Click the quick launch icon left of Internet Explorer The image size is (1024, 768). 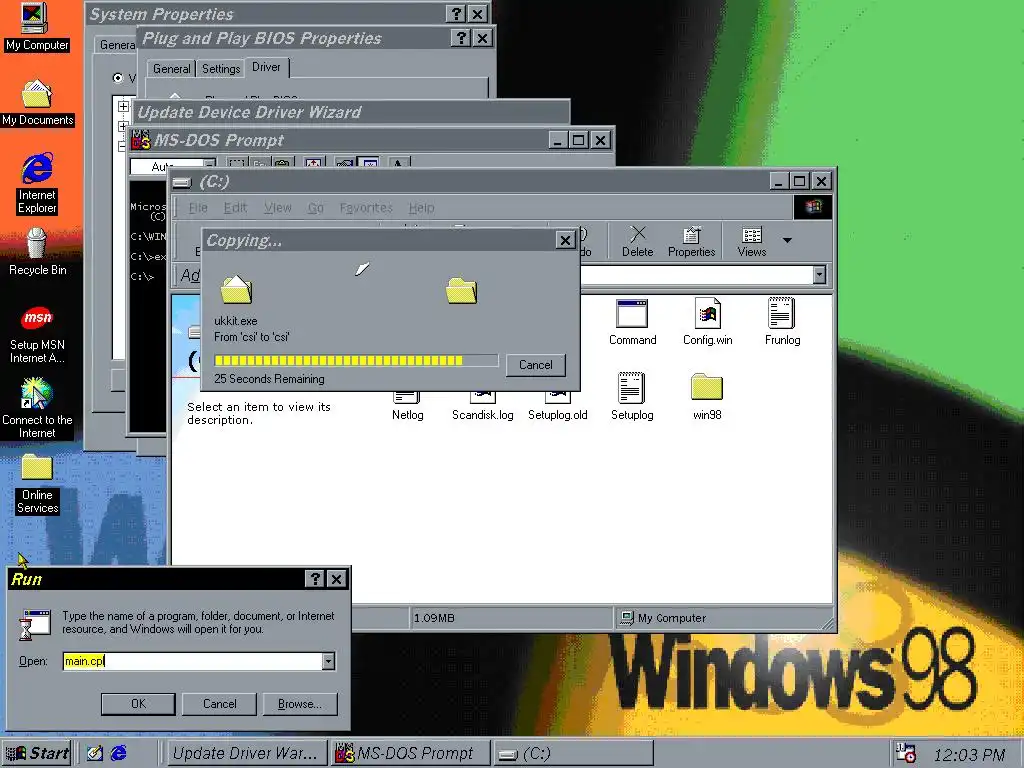(95, 753)
